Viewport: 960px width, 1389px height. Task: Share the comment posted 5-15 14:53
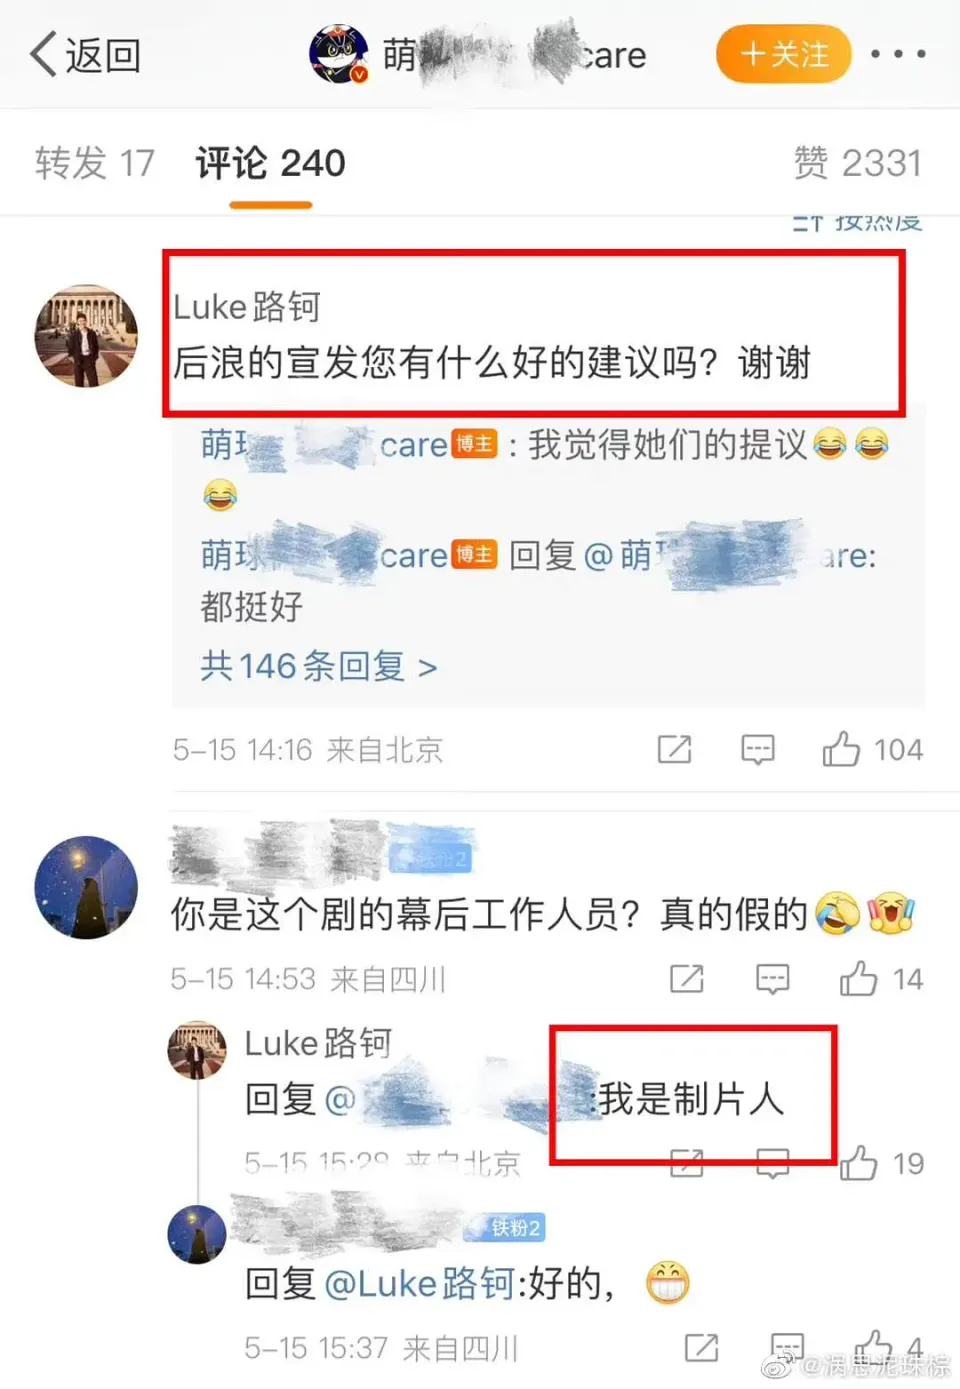(686, 978)
